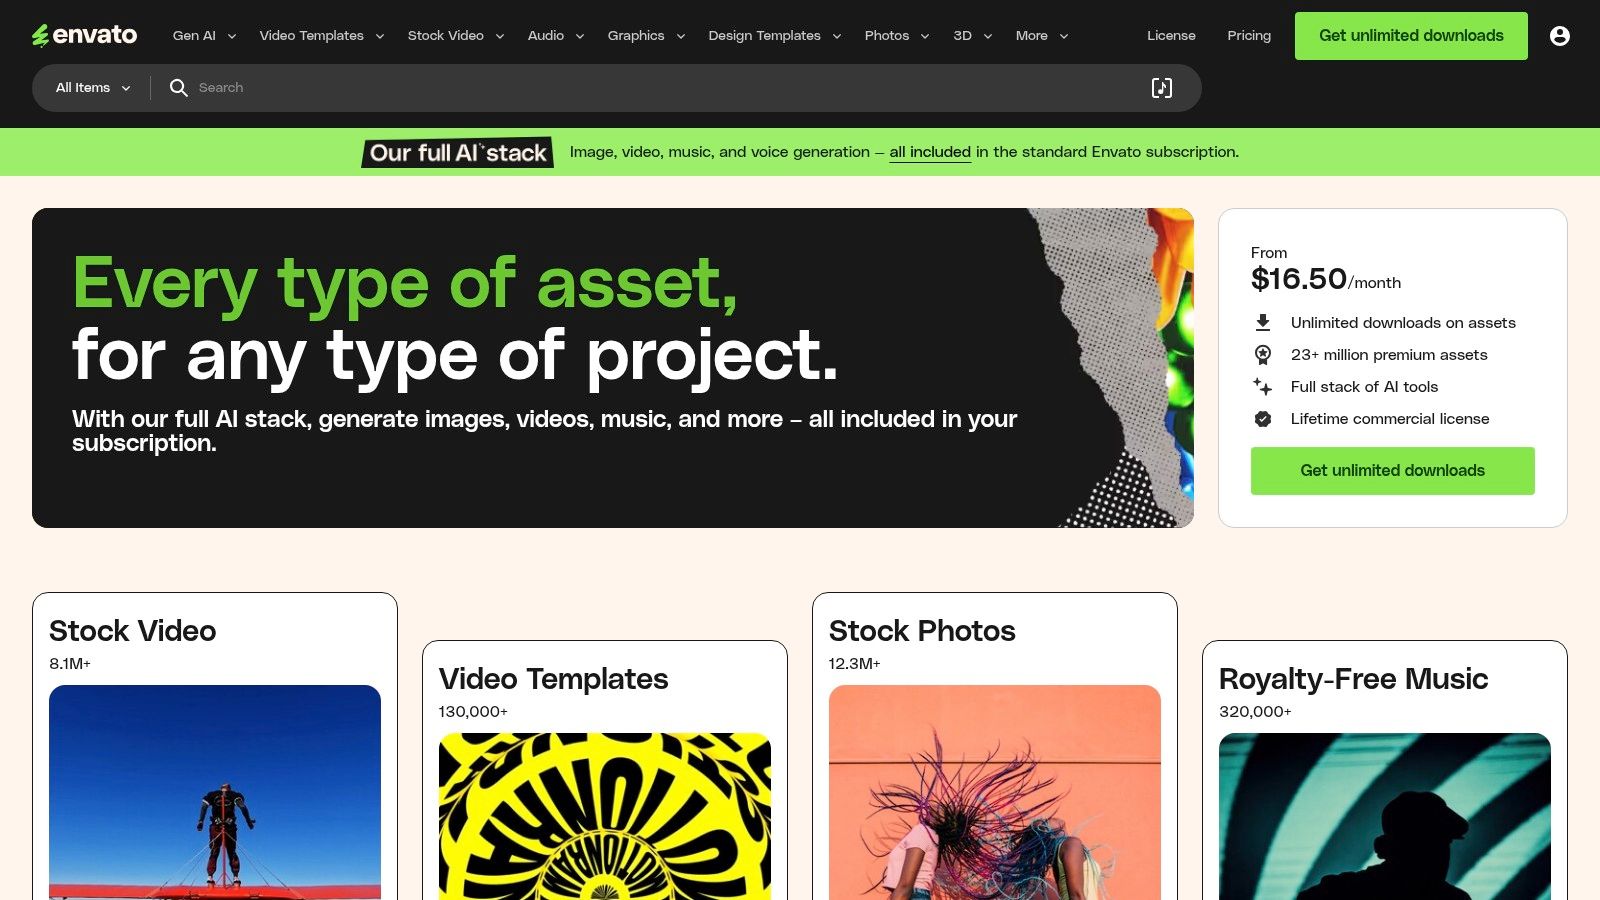Open the Royalty-Free Music category card

tap(1385, 770)
